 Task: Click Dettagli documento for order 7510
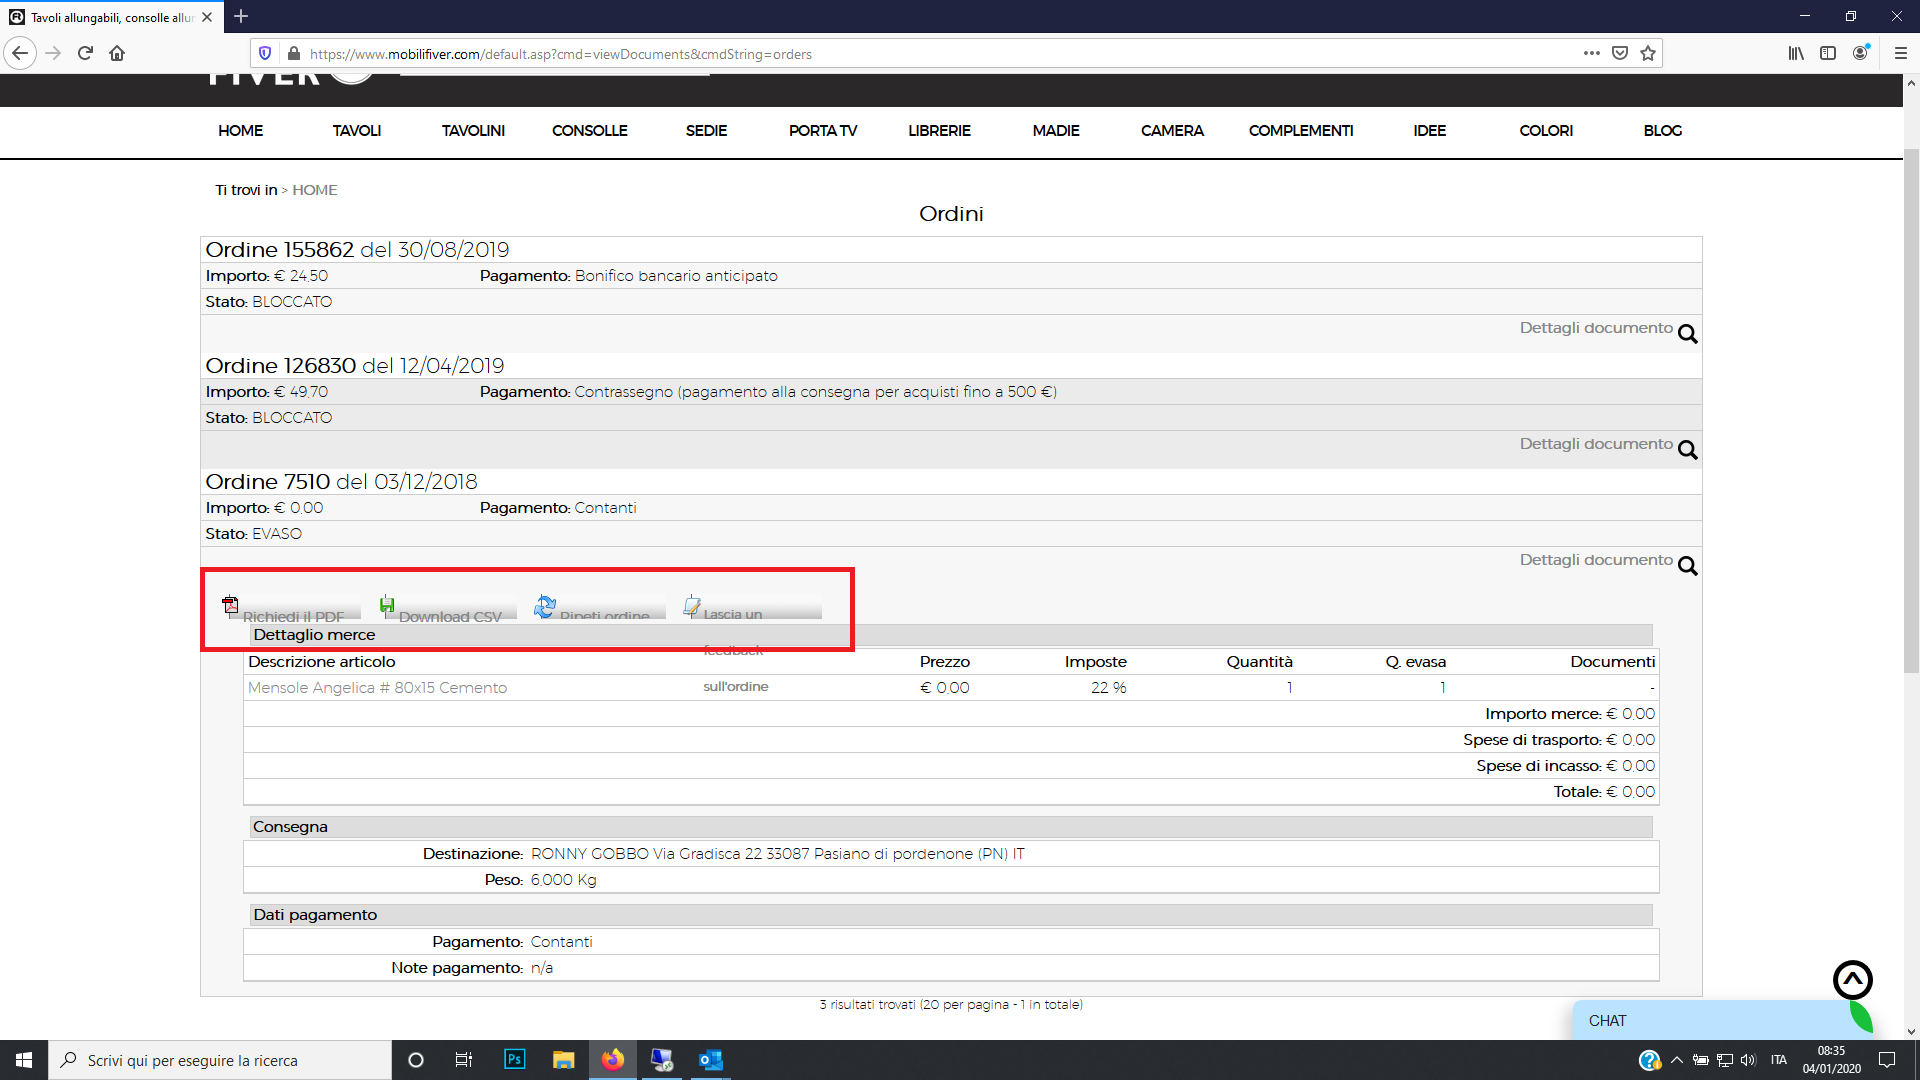click(x=1596, y=560)
